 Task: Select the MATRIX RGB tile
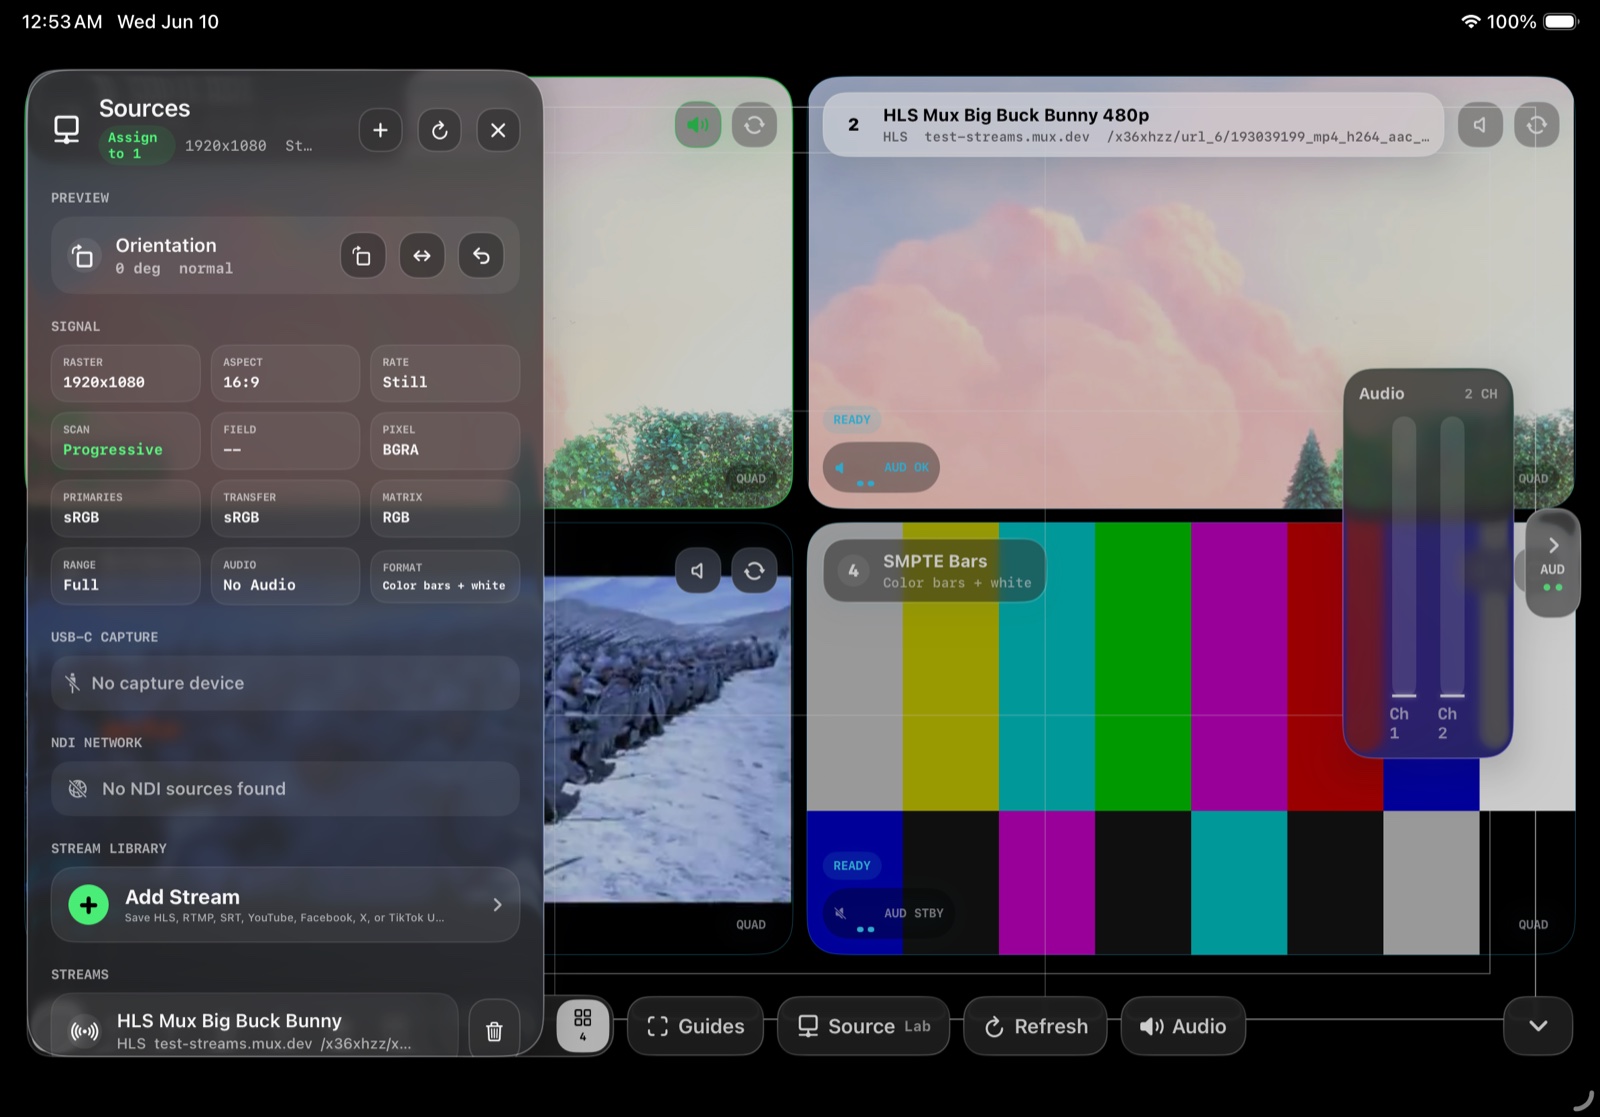(445, 508)
